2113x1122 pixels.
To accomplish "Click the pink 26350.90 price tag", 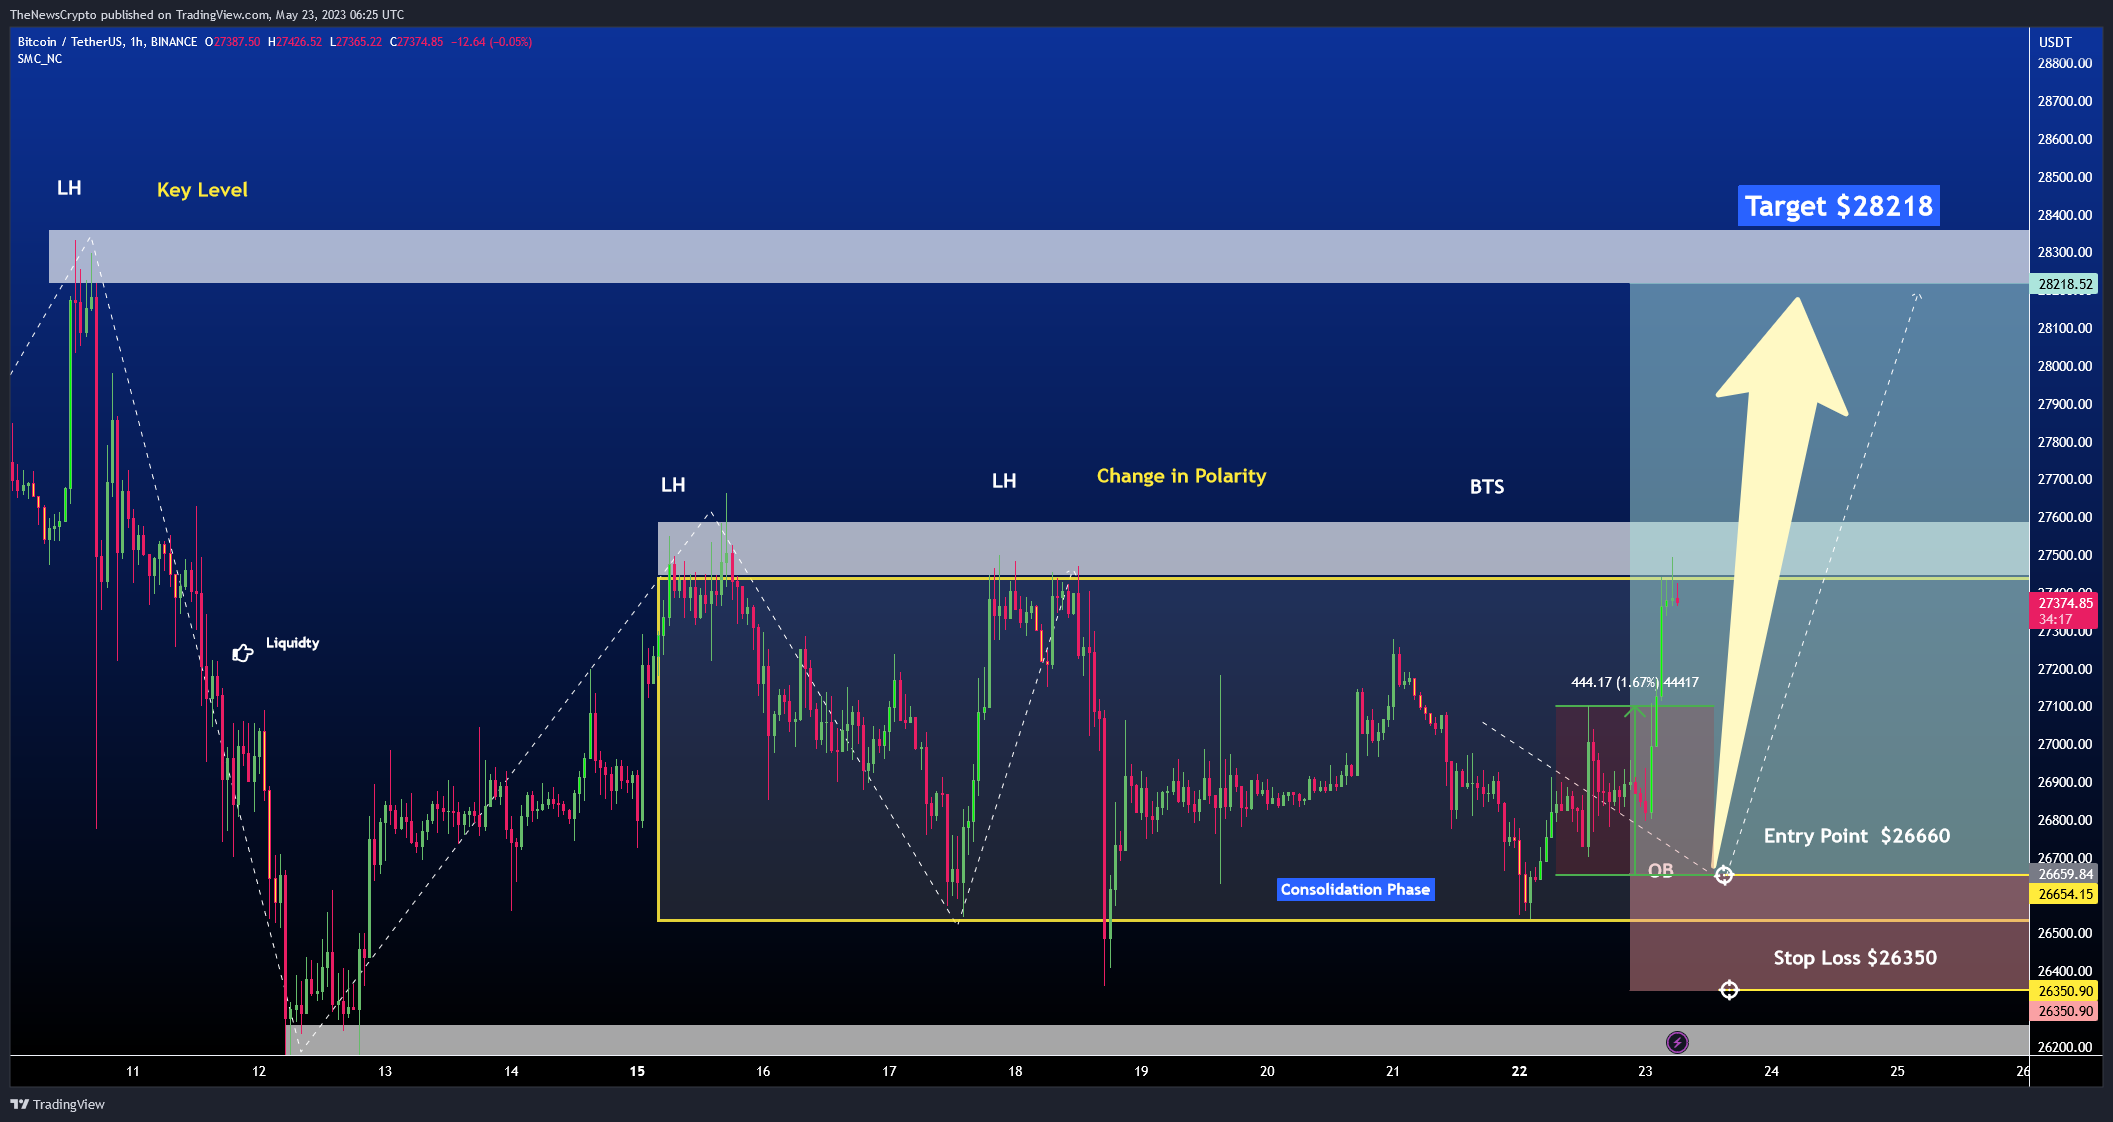I will point(2065,1011).
